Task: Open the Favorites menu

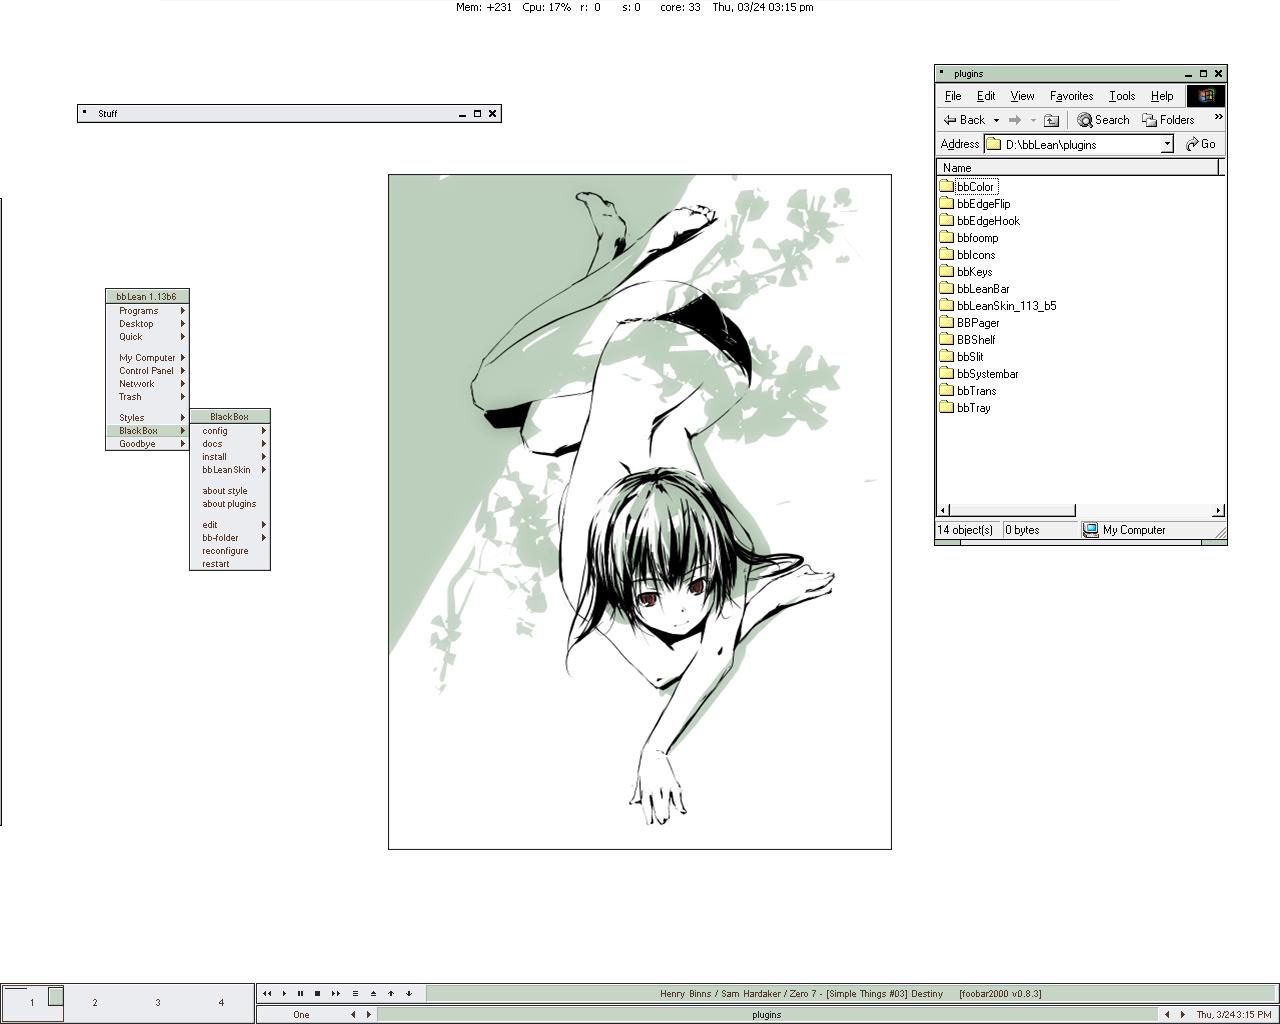Action: click(1071, 96)
